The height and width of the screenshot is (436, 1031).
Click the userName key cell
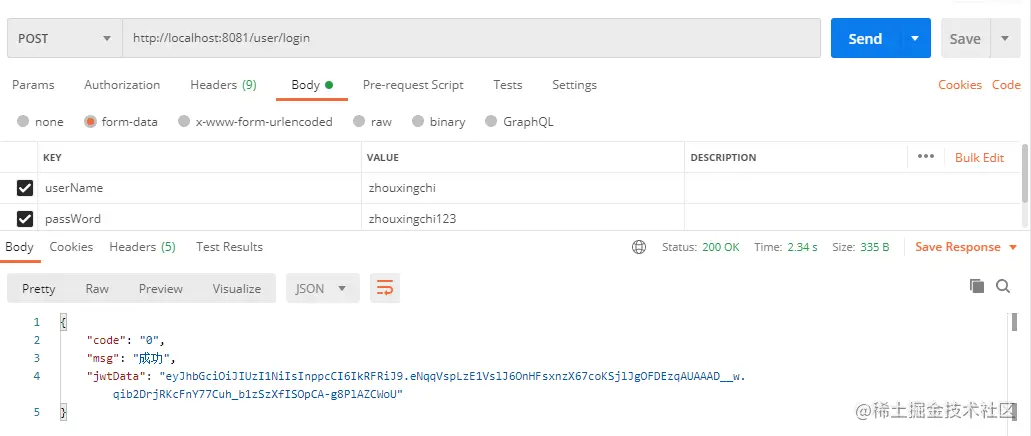click(x=199, y=188)
